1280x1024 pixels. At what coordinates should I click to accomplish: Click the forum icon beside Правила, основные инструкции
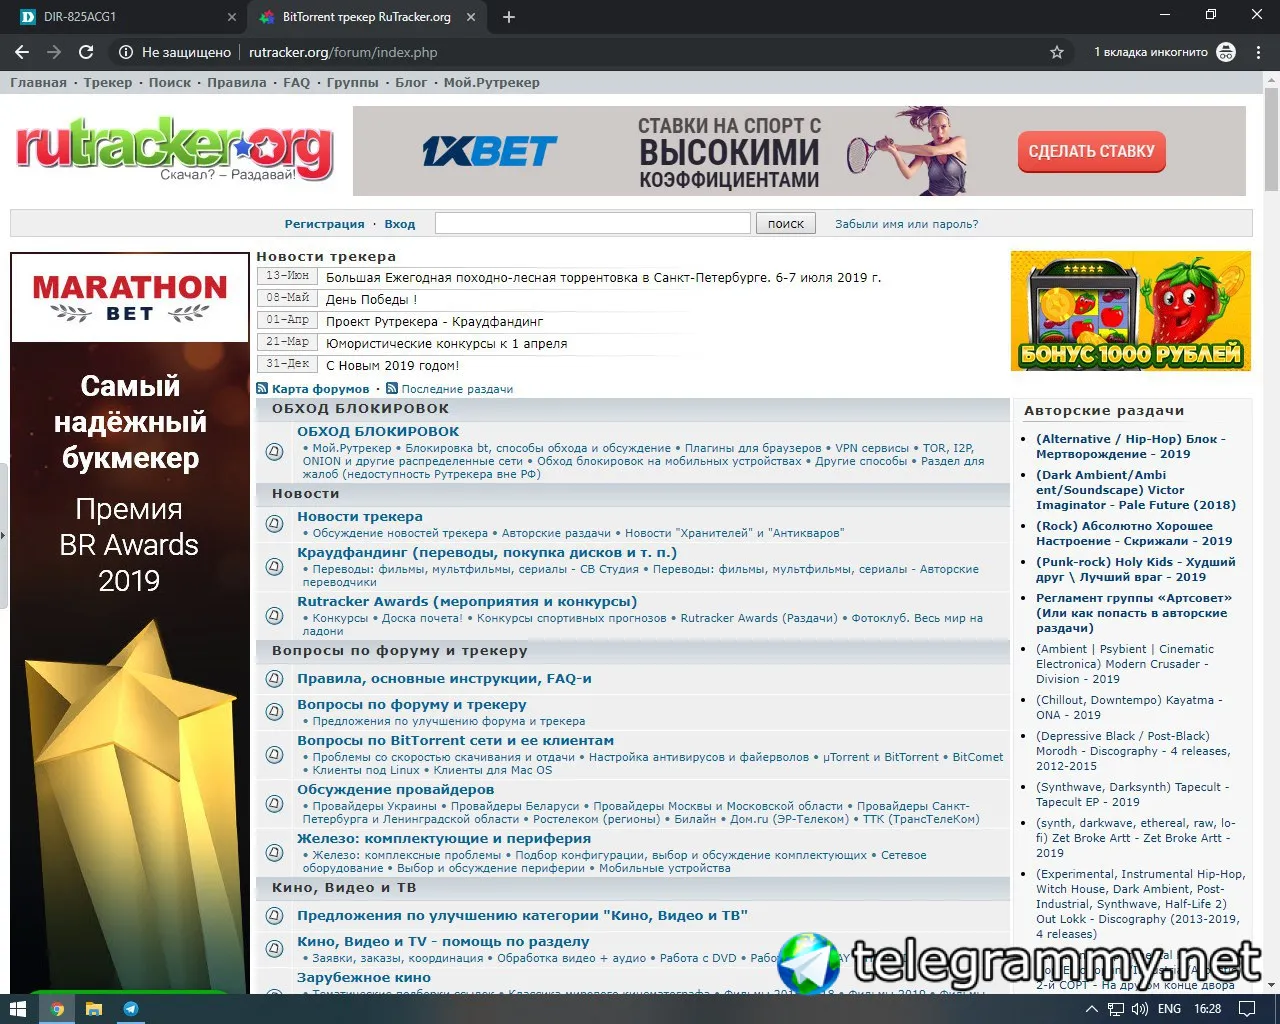coord(274,679)
